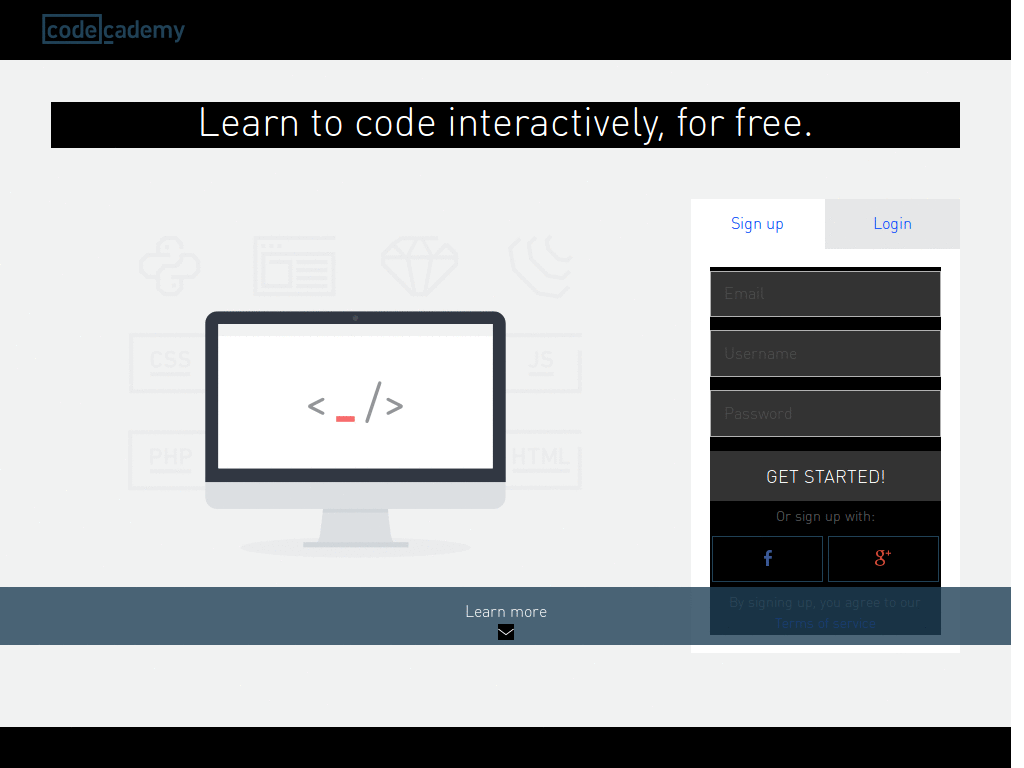This screenshot has width=1024, height=768.
Task: Click the code symbol on the monitor graphic
Action: click(x=355, y=404)
